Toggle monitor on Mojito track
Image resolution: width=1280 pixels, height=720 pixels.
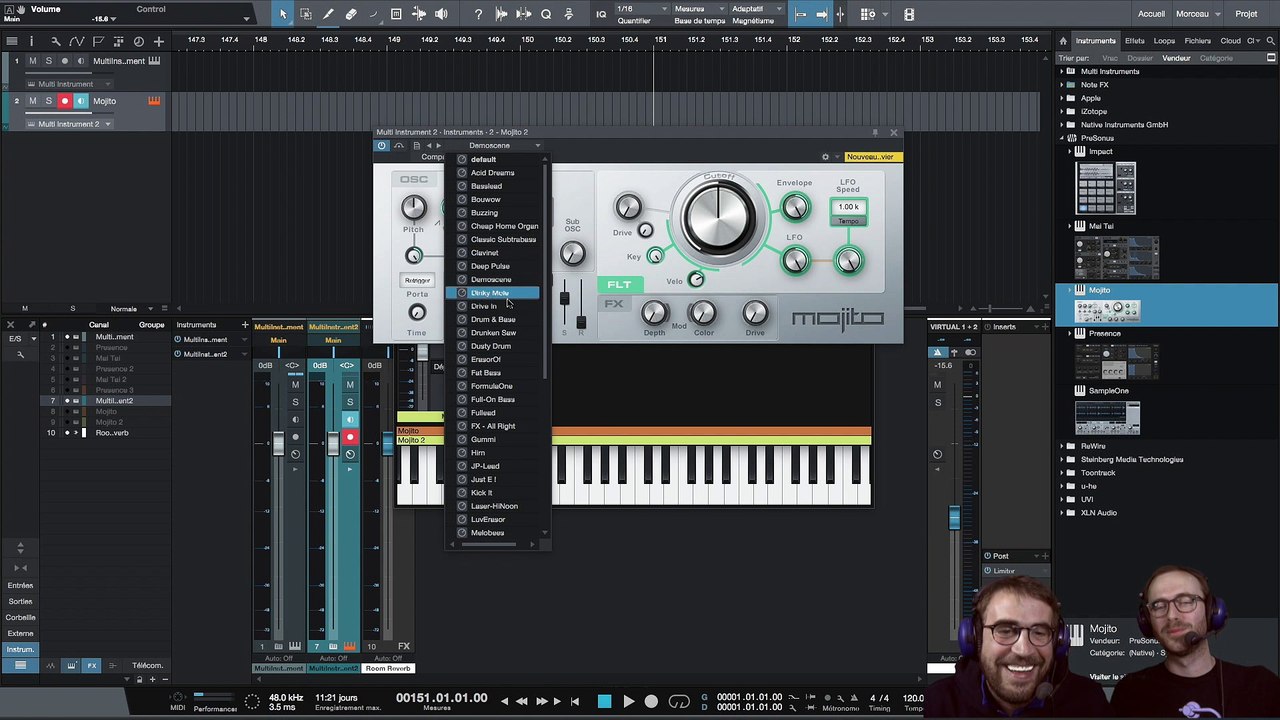click(x=81, y=101)
